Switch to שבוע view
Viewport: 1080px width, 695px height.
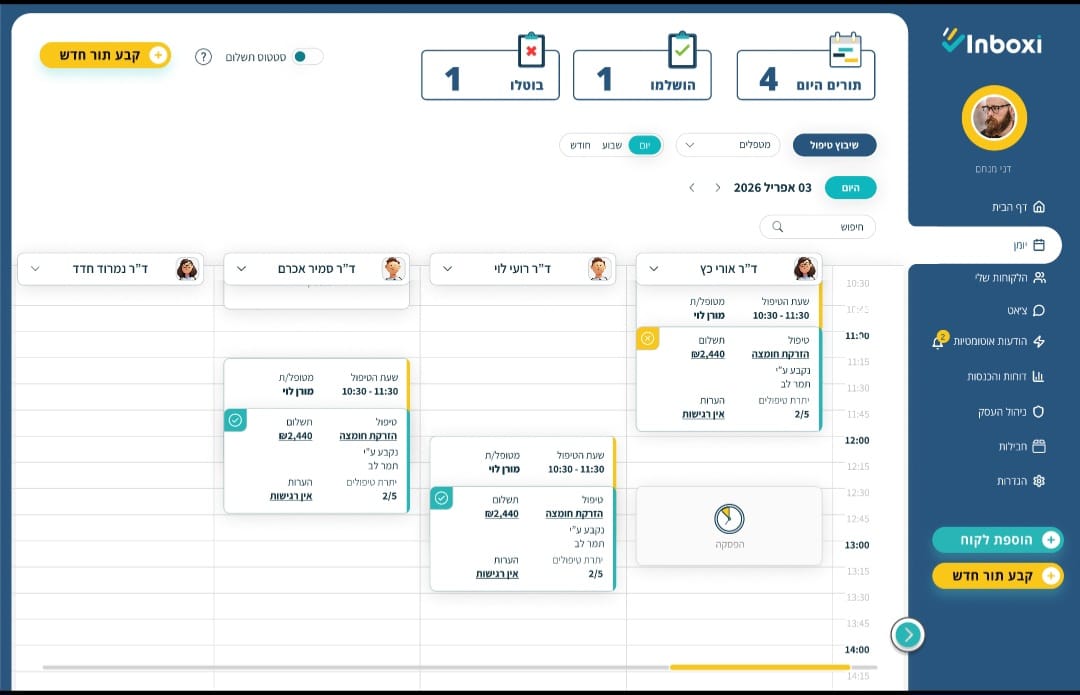[x=611, y=145]
